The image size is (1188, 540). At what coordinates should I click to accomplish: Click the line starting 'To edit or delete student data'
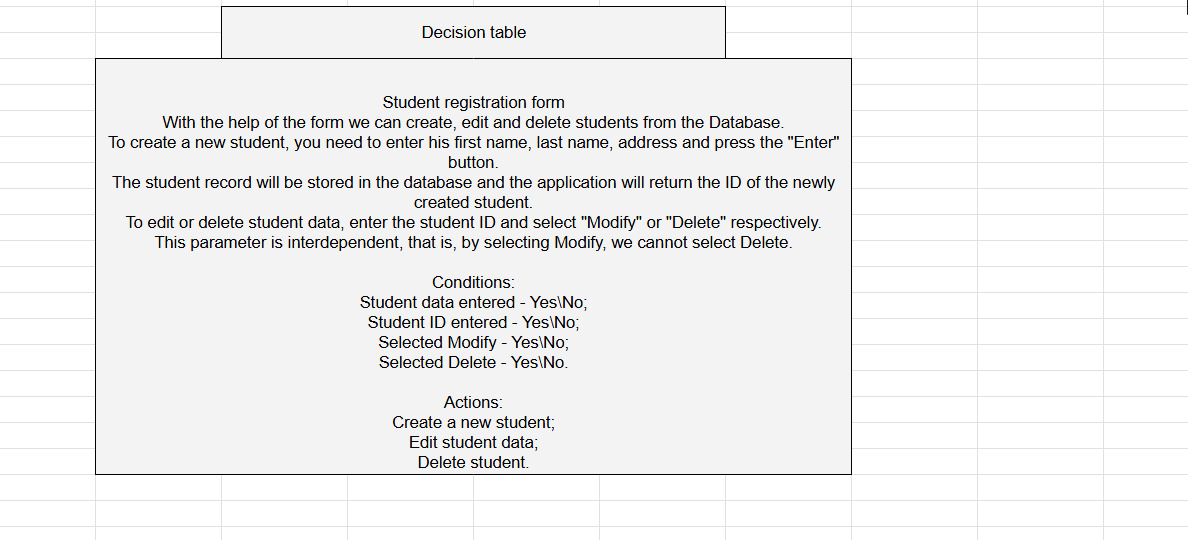coord(473,222)
